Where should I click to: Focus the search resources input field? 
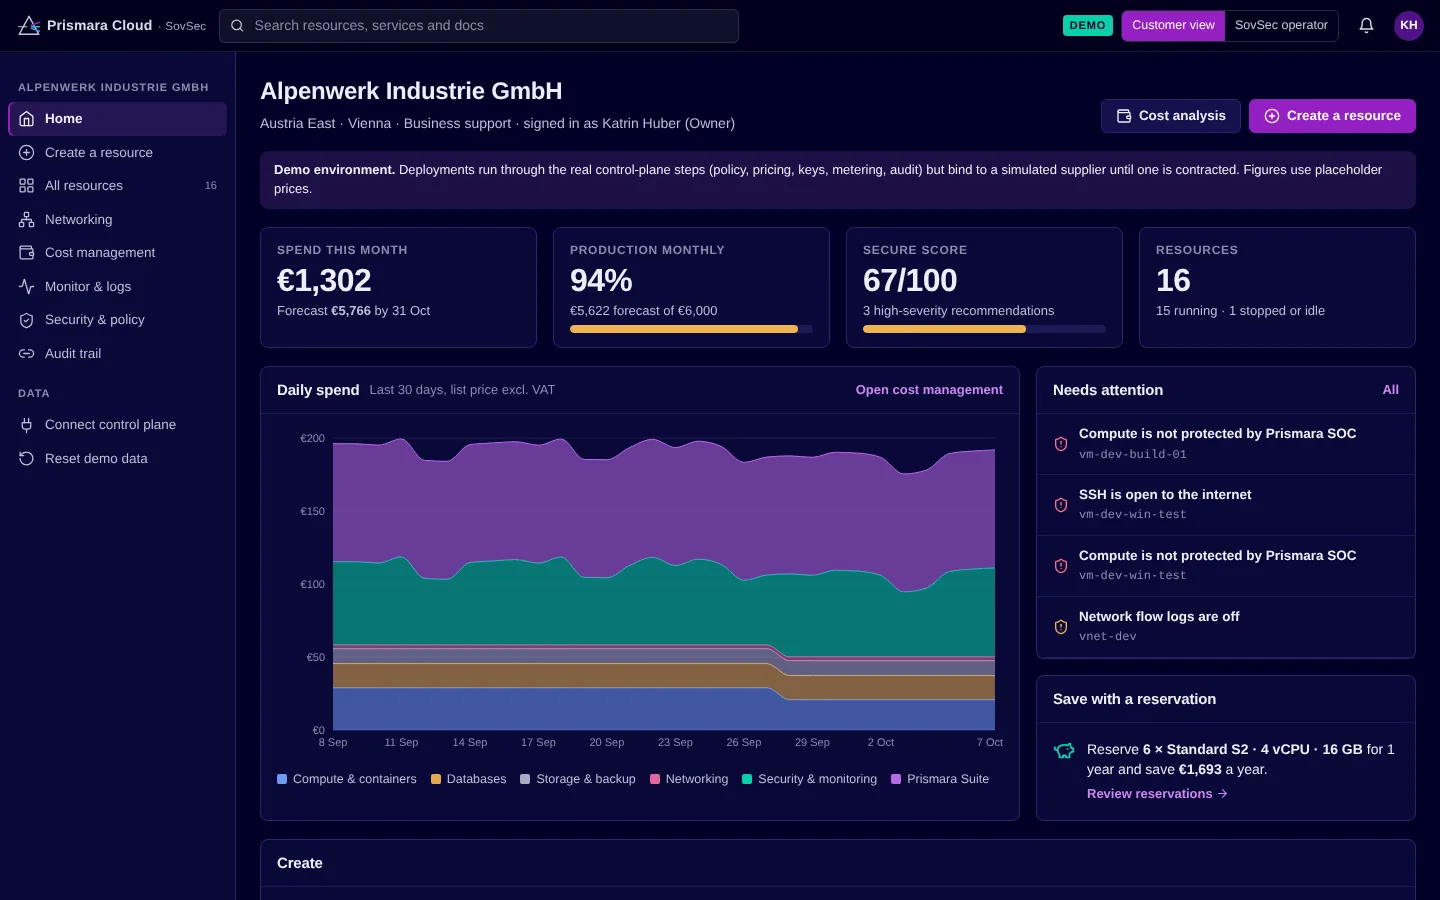tap(479, 26)
